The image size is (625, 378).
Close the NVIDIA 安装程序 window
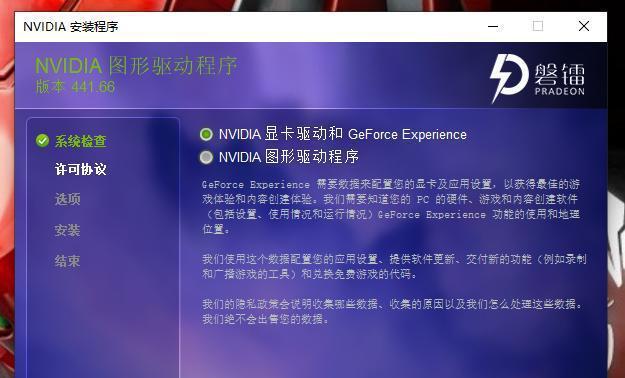pos(584,26)
